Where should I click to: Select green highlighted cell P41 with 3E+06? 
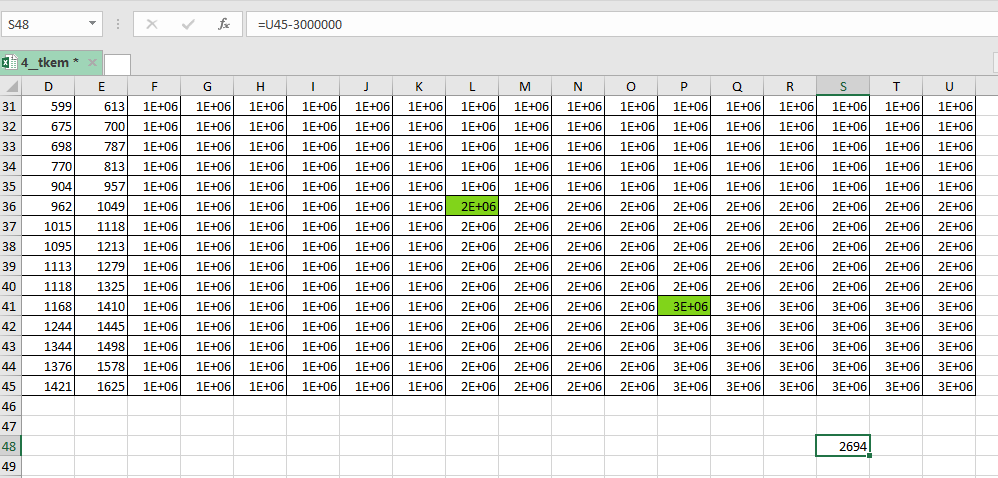pos(684,306)
